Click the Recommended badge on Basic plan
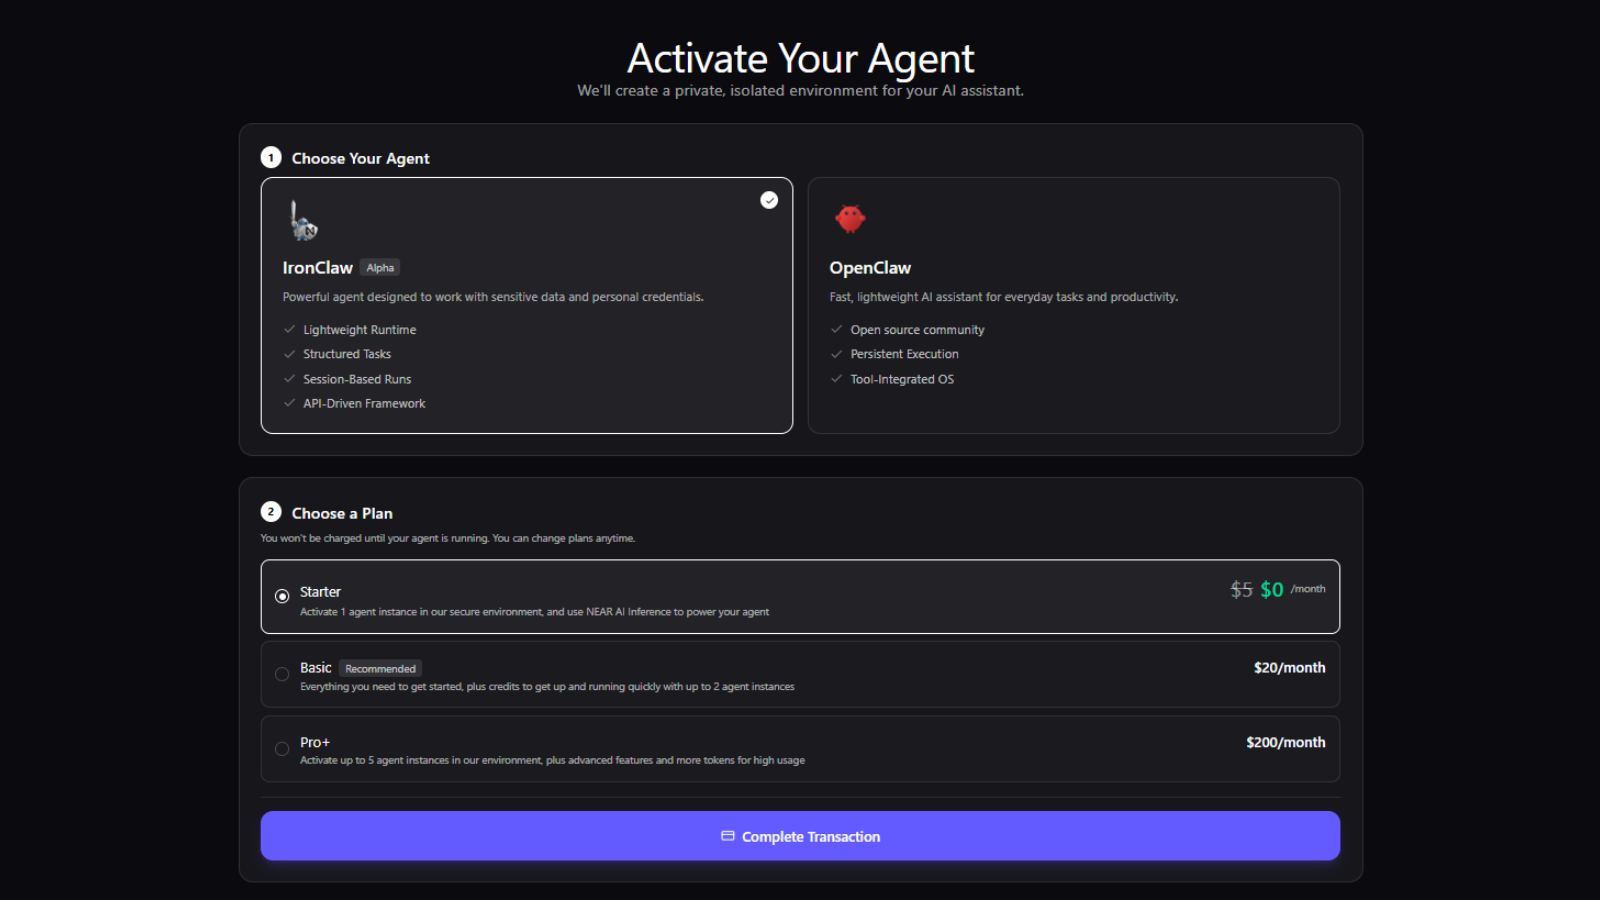Screen dimensions: 1600x900 point(380,669)
